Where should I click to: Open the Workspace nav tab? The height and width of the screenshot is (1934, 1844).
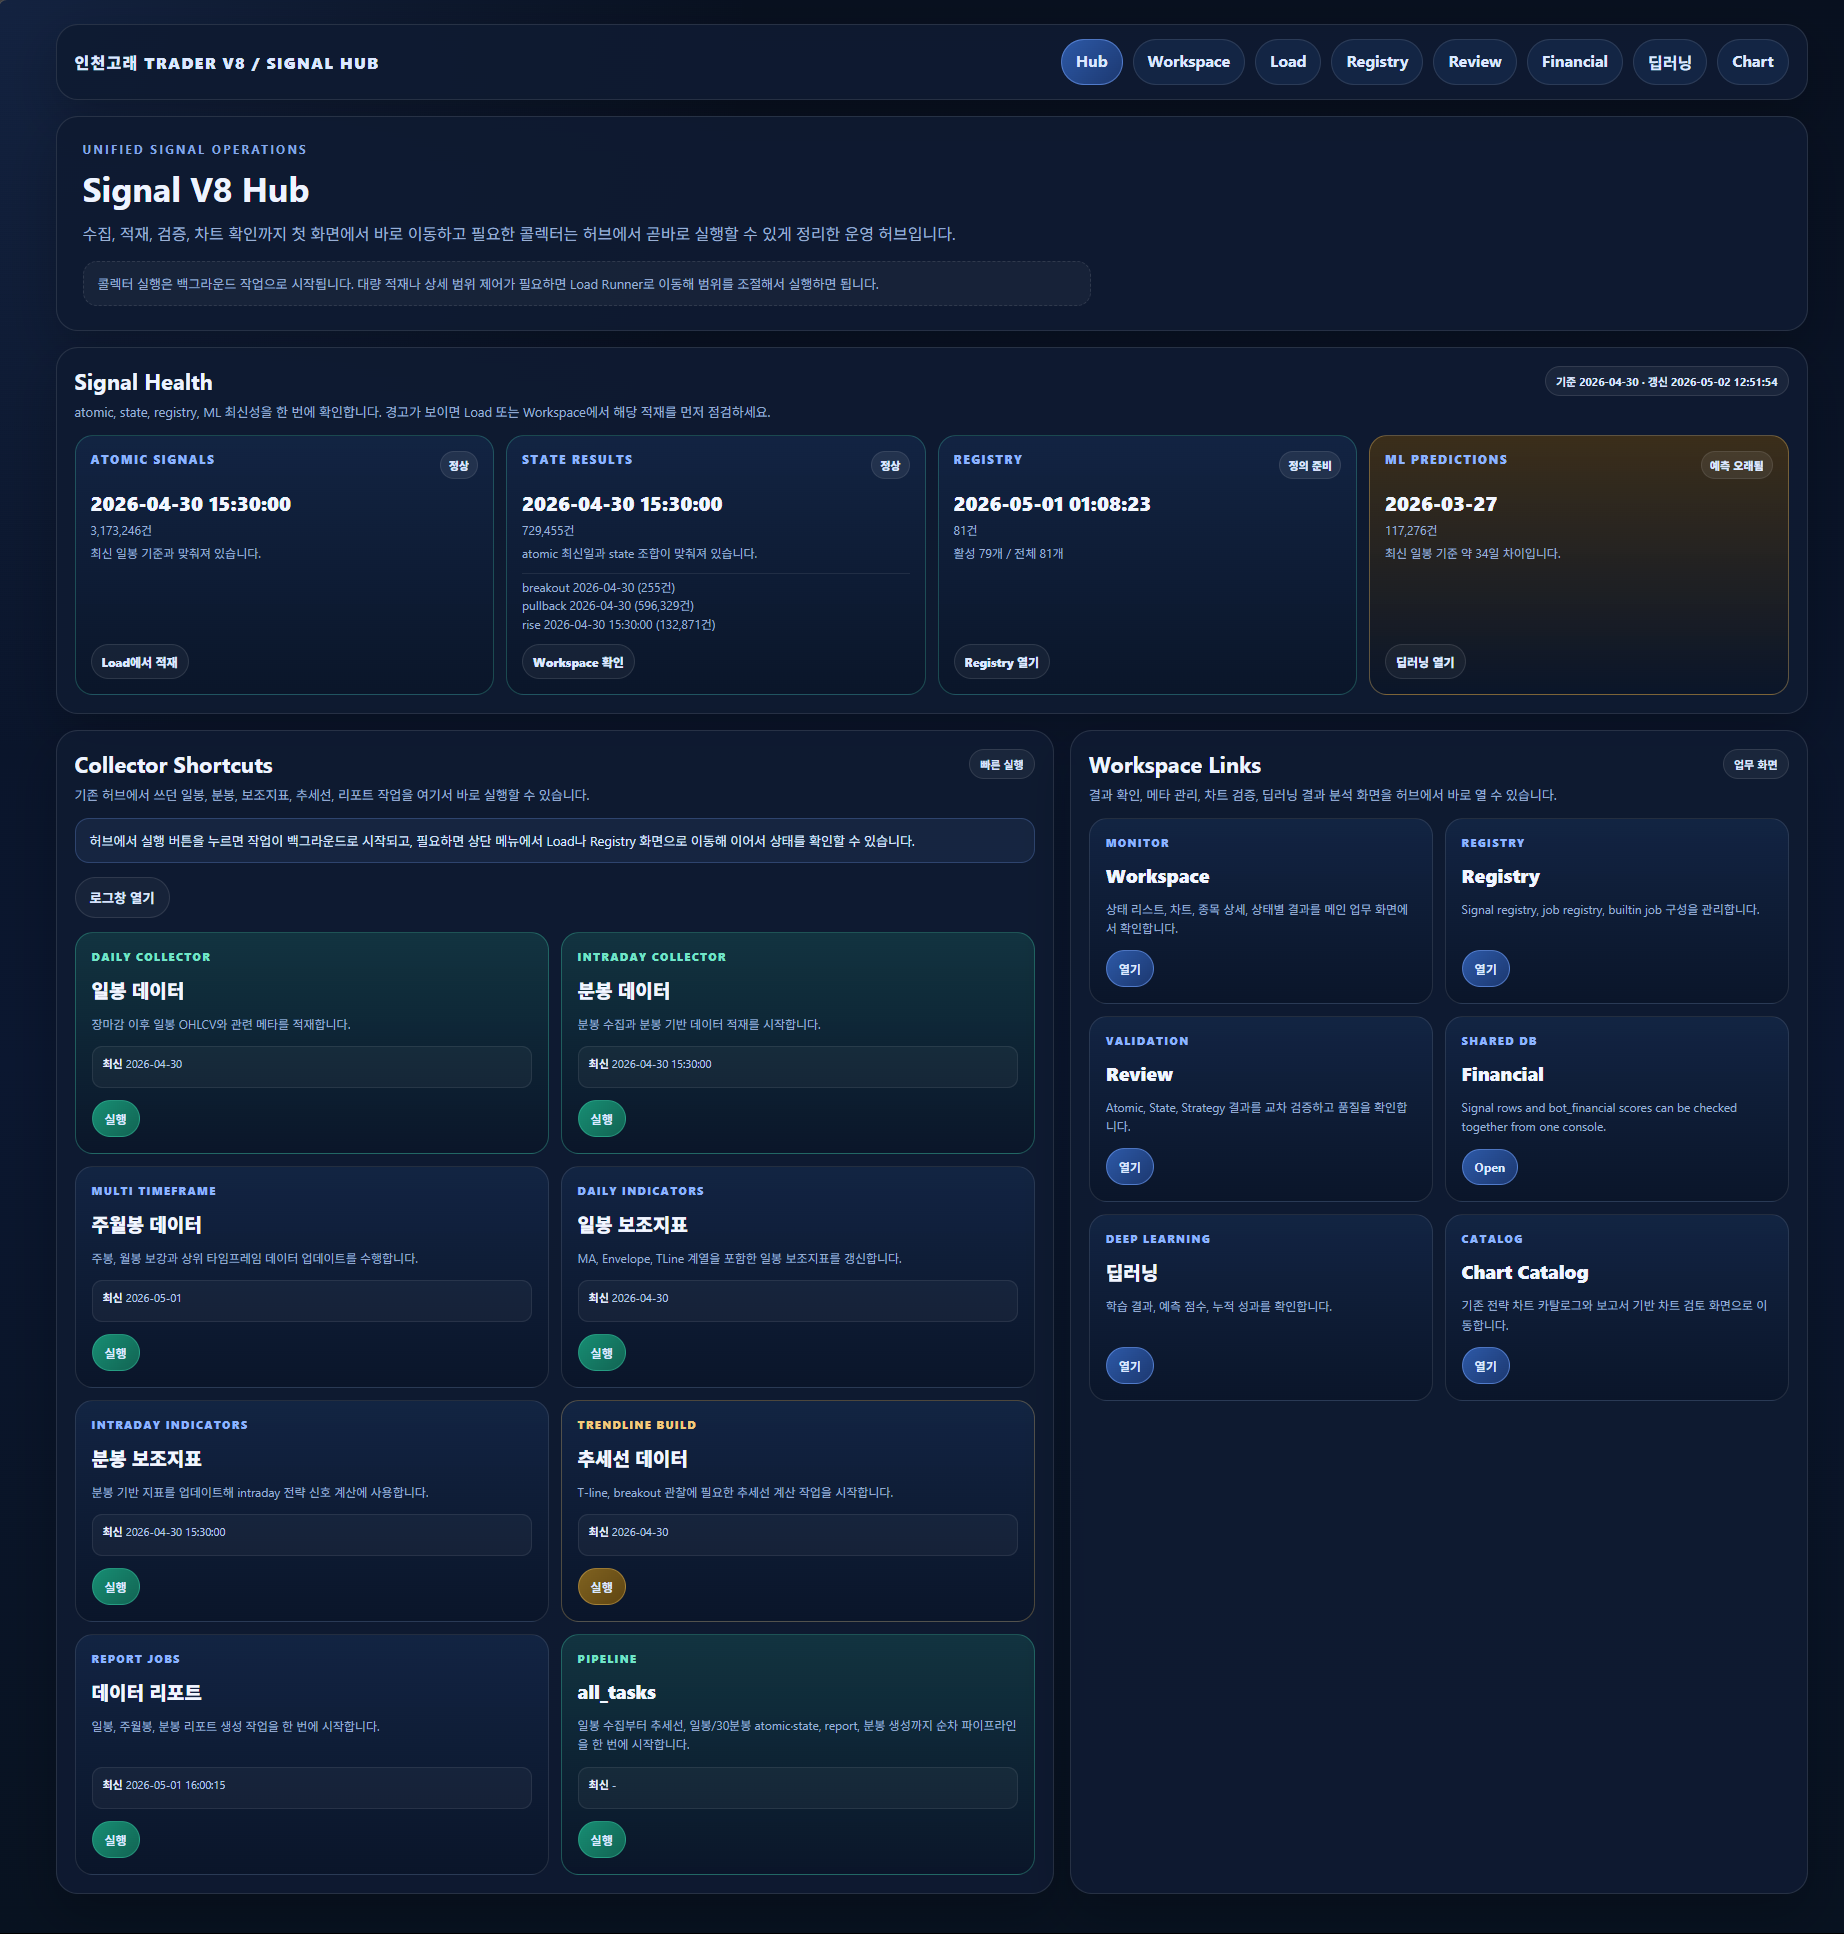pyautogui.click(x=1188, y=62)
